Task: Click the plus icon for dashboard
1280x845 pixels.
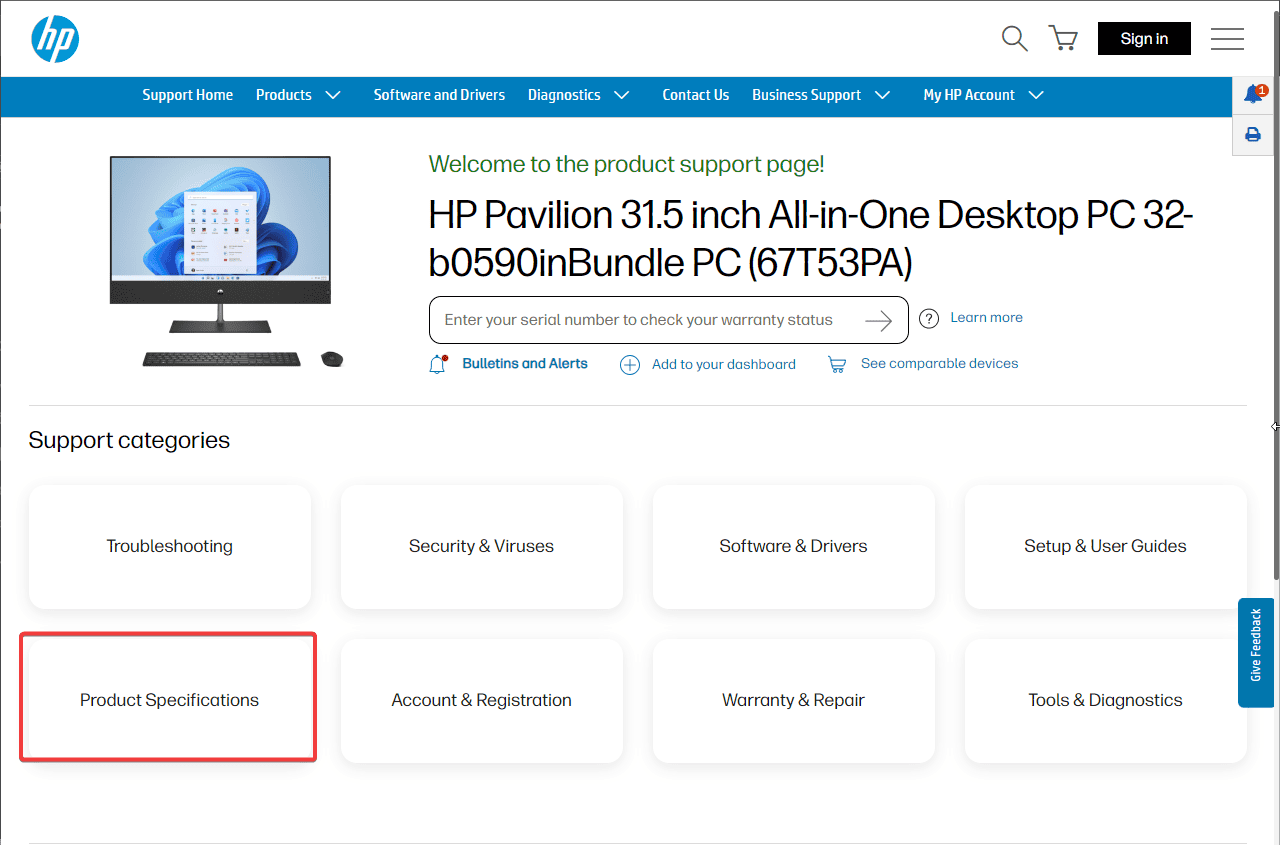Action: (x=630, y=365)
